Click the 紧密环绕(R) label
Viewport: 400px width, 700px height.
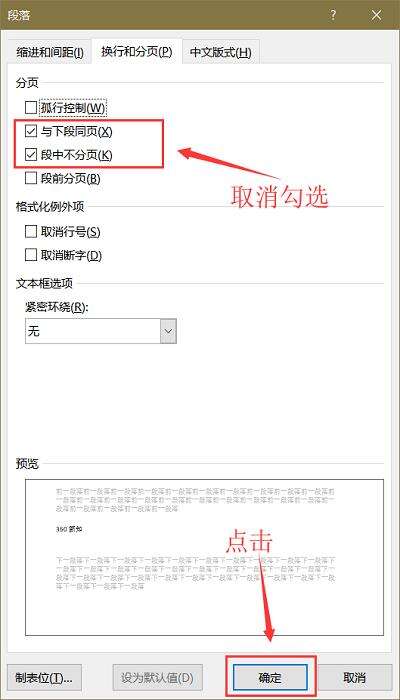[x=57, y=308]
